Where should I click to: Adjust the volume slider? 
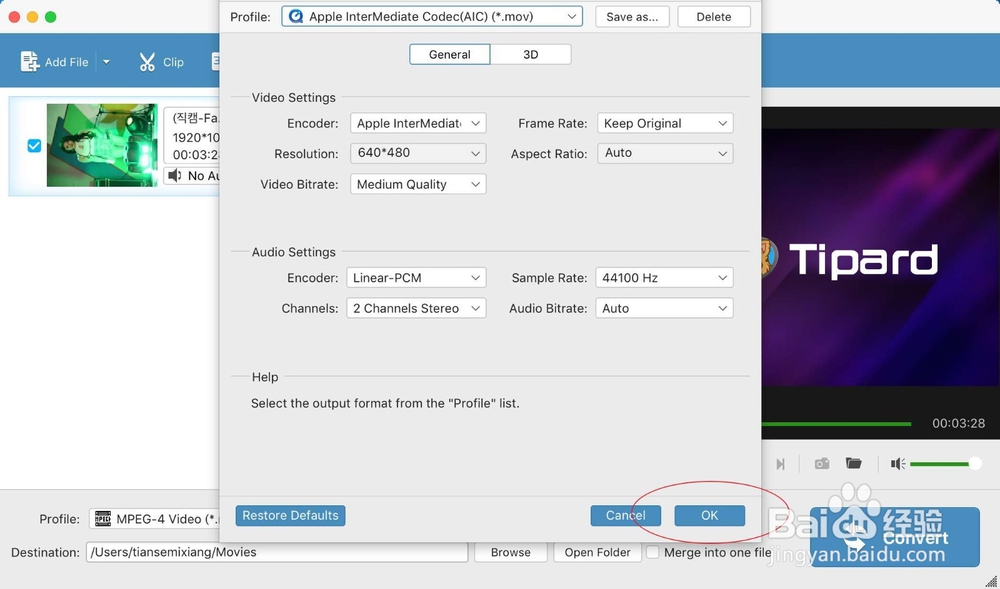945,463
